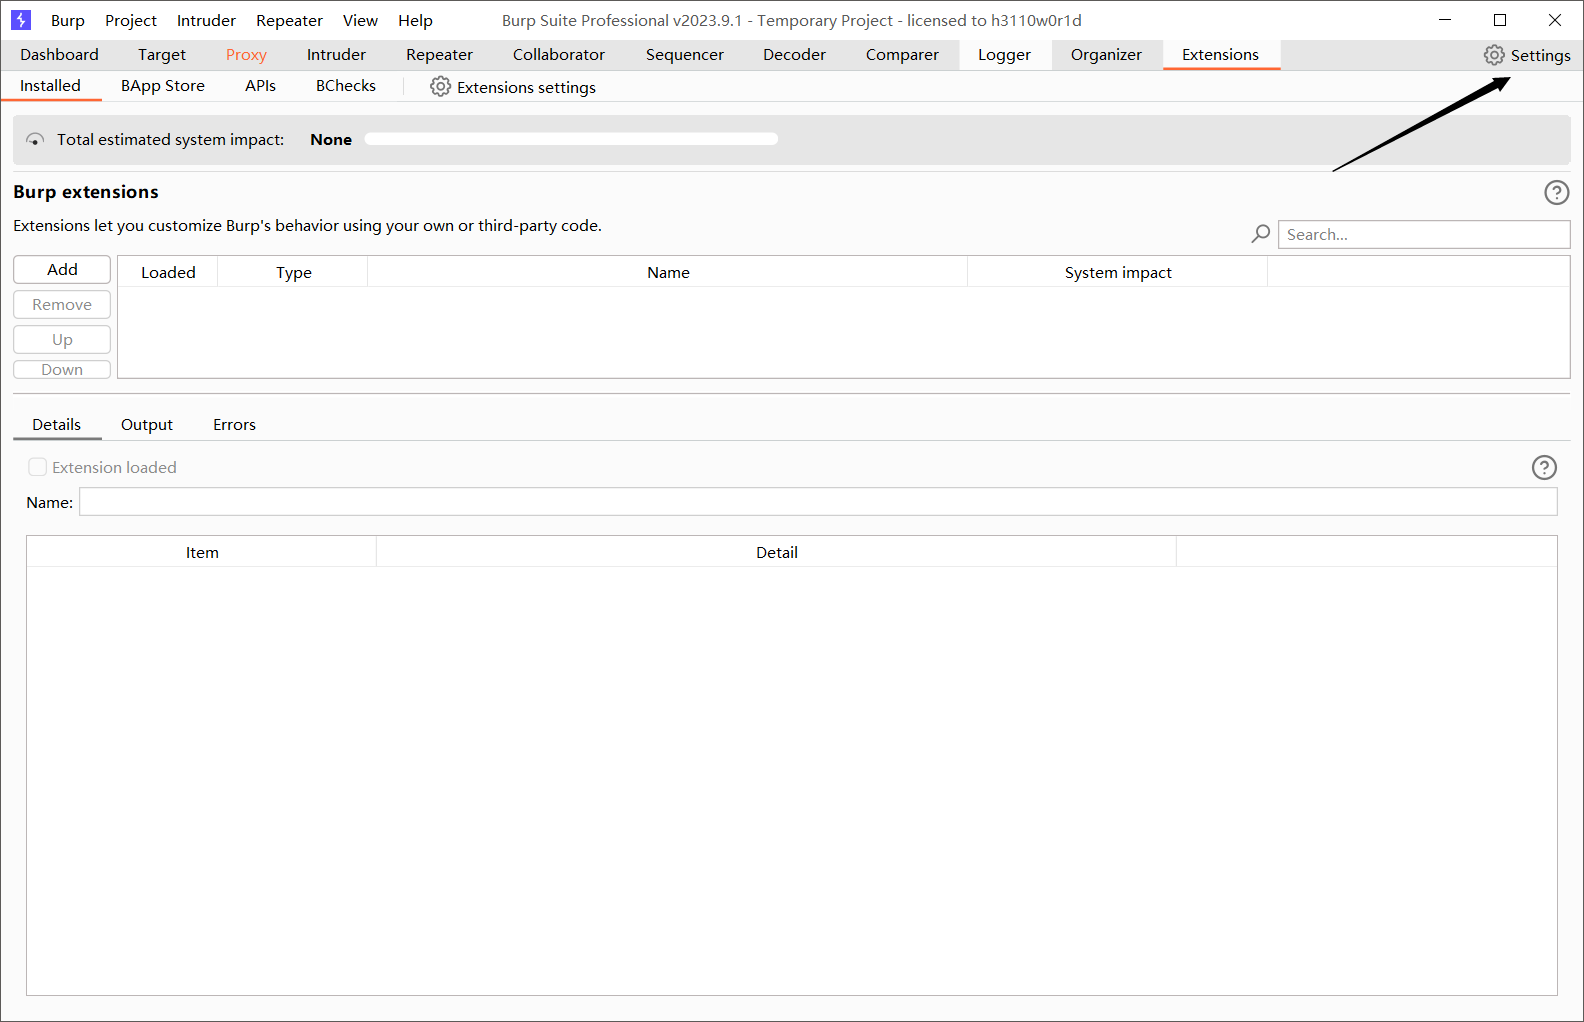The image size is (1584, 1022).
Task: Minimize the Burp Suite window
Action: pos(1445,20)
